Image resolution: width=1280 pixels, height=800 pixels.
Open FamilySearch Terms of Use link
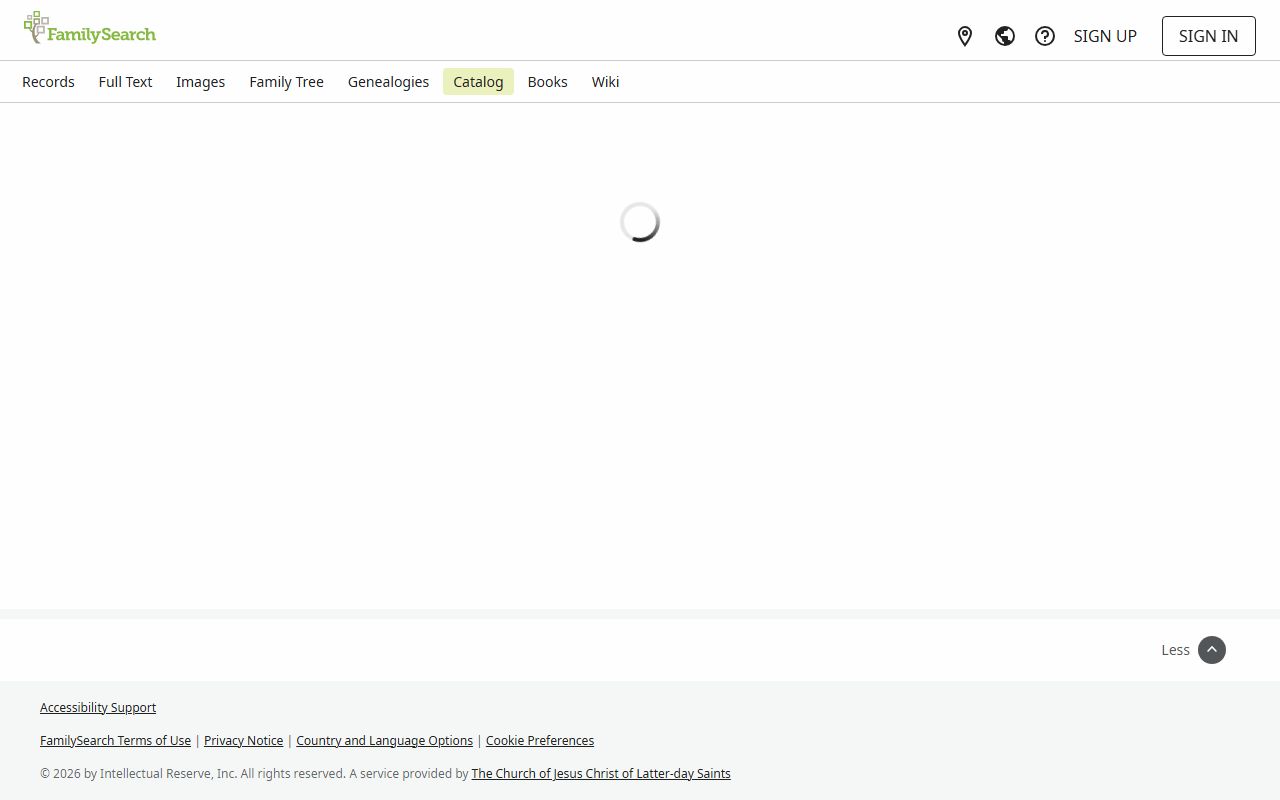(115, 740)
